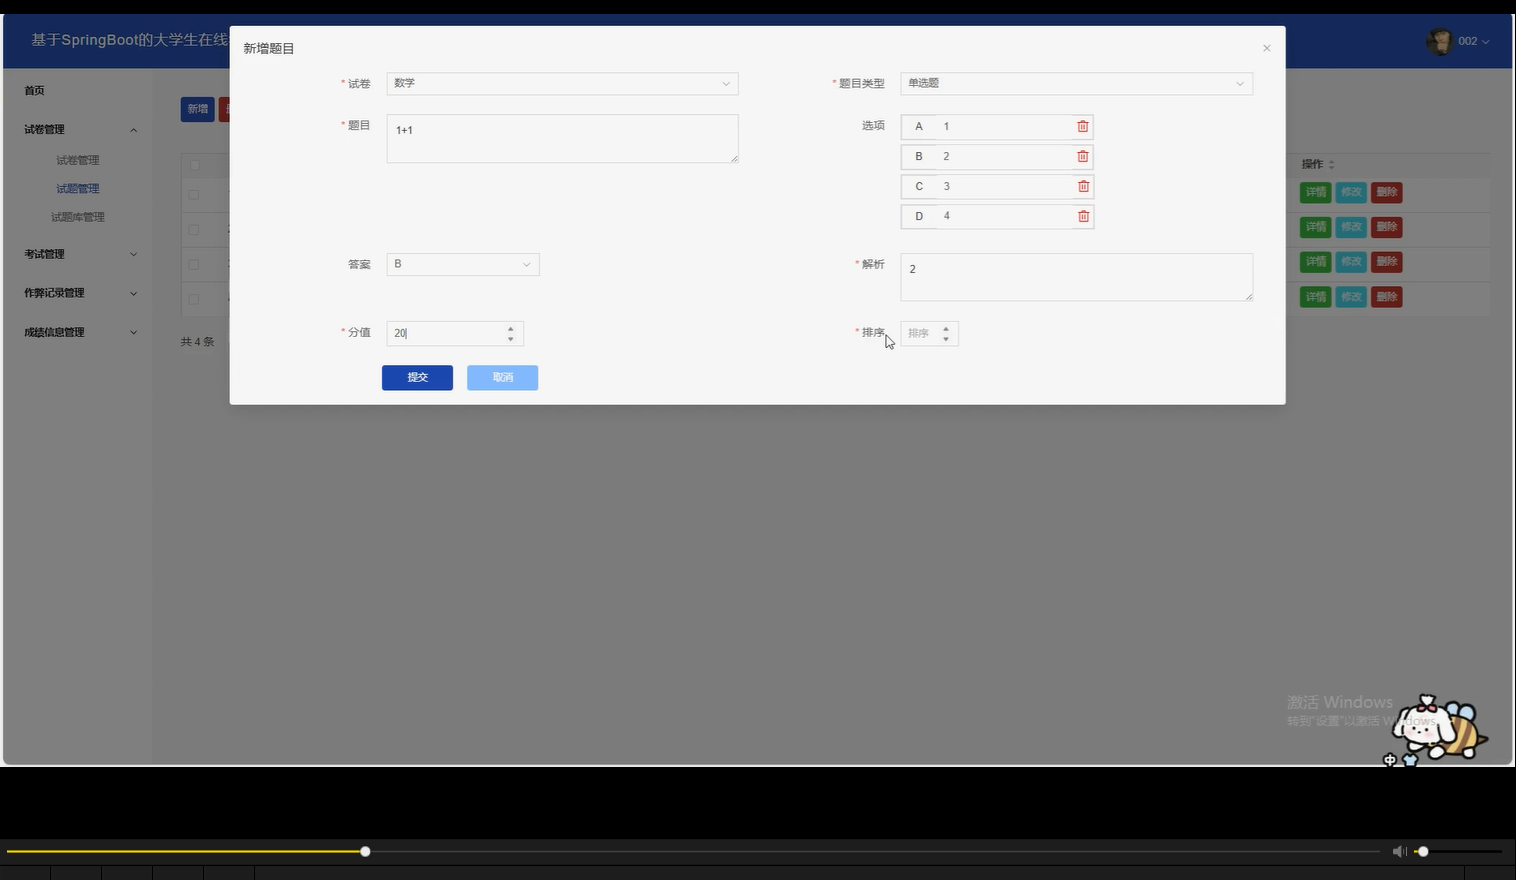The image size is (1516, 880).
Task: Increase 分值 with the up arrow
Action: point(511,328)
